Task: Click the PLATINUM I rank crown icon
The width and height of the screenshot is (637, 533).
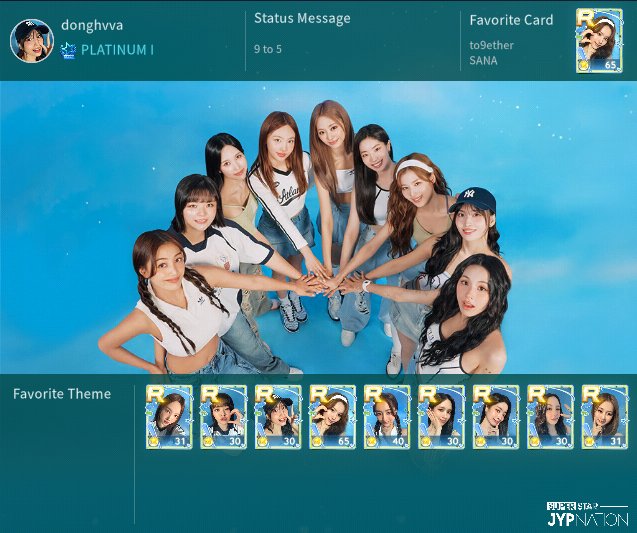Action: [x=68, y=50]
